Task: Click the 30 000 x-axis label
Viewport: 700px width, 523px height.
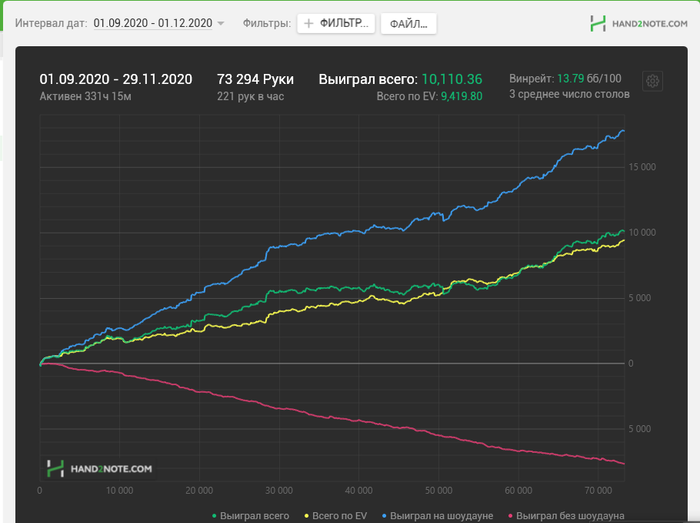Action: click(x=279, y=490)
